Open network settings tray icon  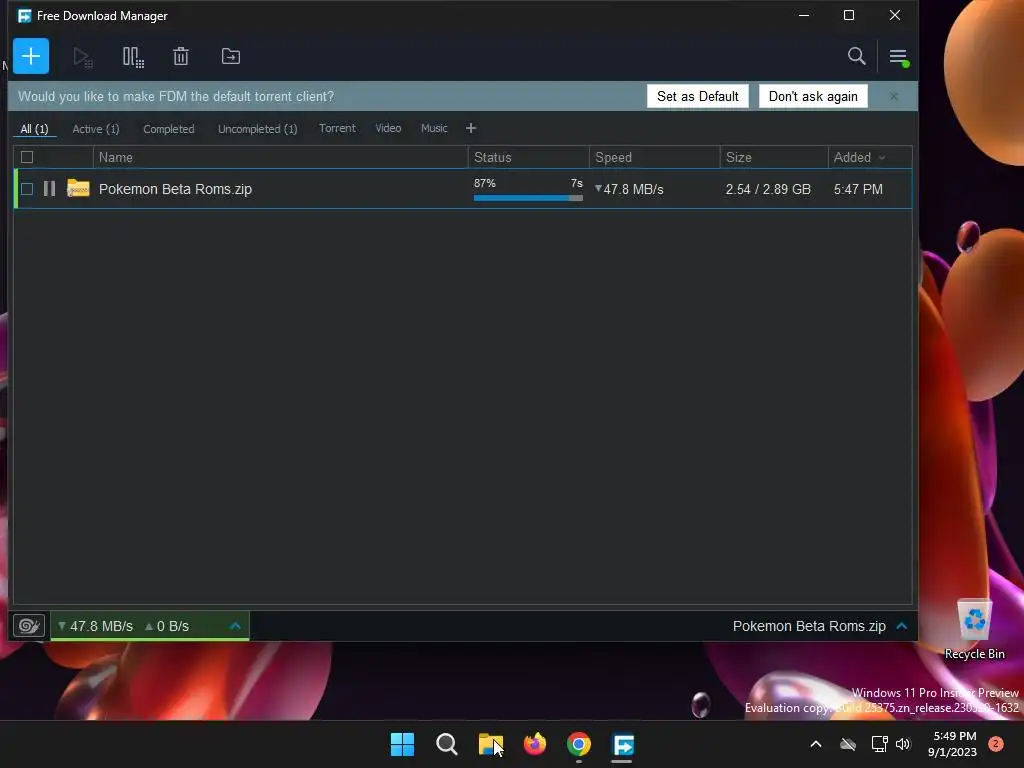(x=879, y=743)
